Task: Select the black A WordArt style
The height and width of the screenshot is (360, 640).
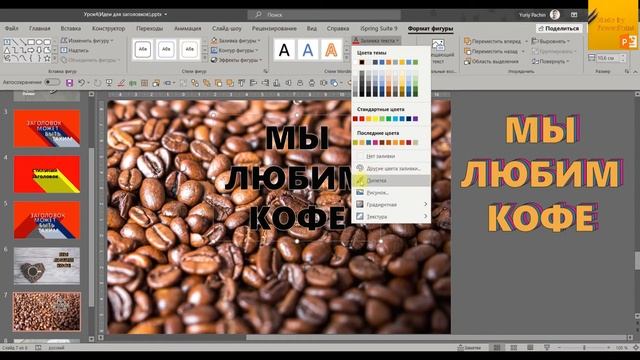Action: pos(284,50)
